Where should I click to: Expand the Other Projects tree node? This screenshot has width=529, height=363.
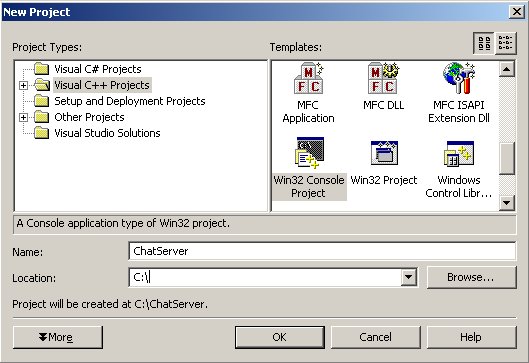23,117
